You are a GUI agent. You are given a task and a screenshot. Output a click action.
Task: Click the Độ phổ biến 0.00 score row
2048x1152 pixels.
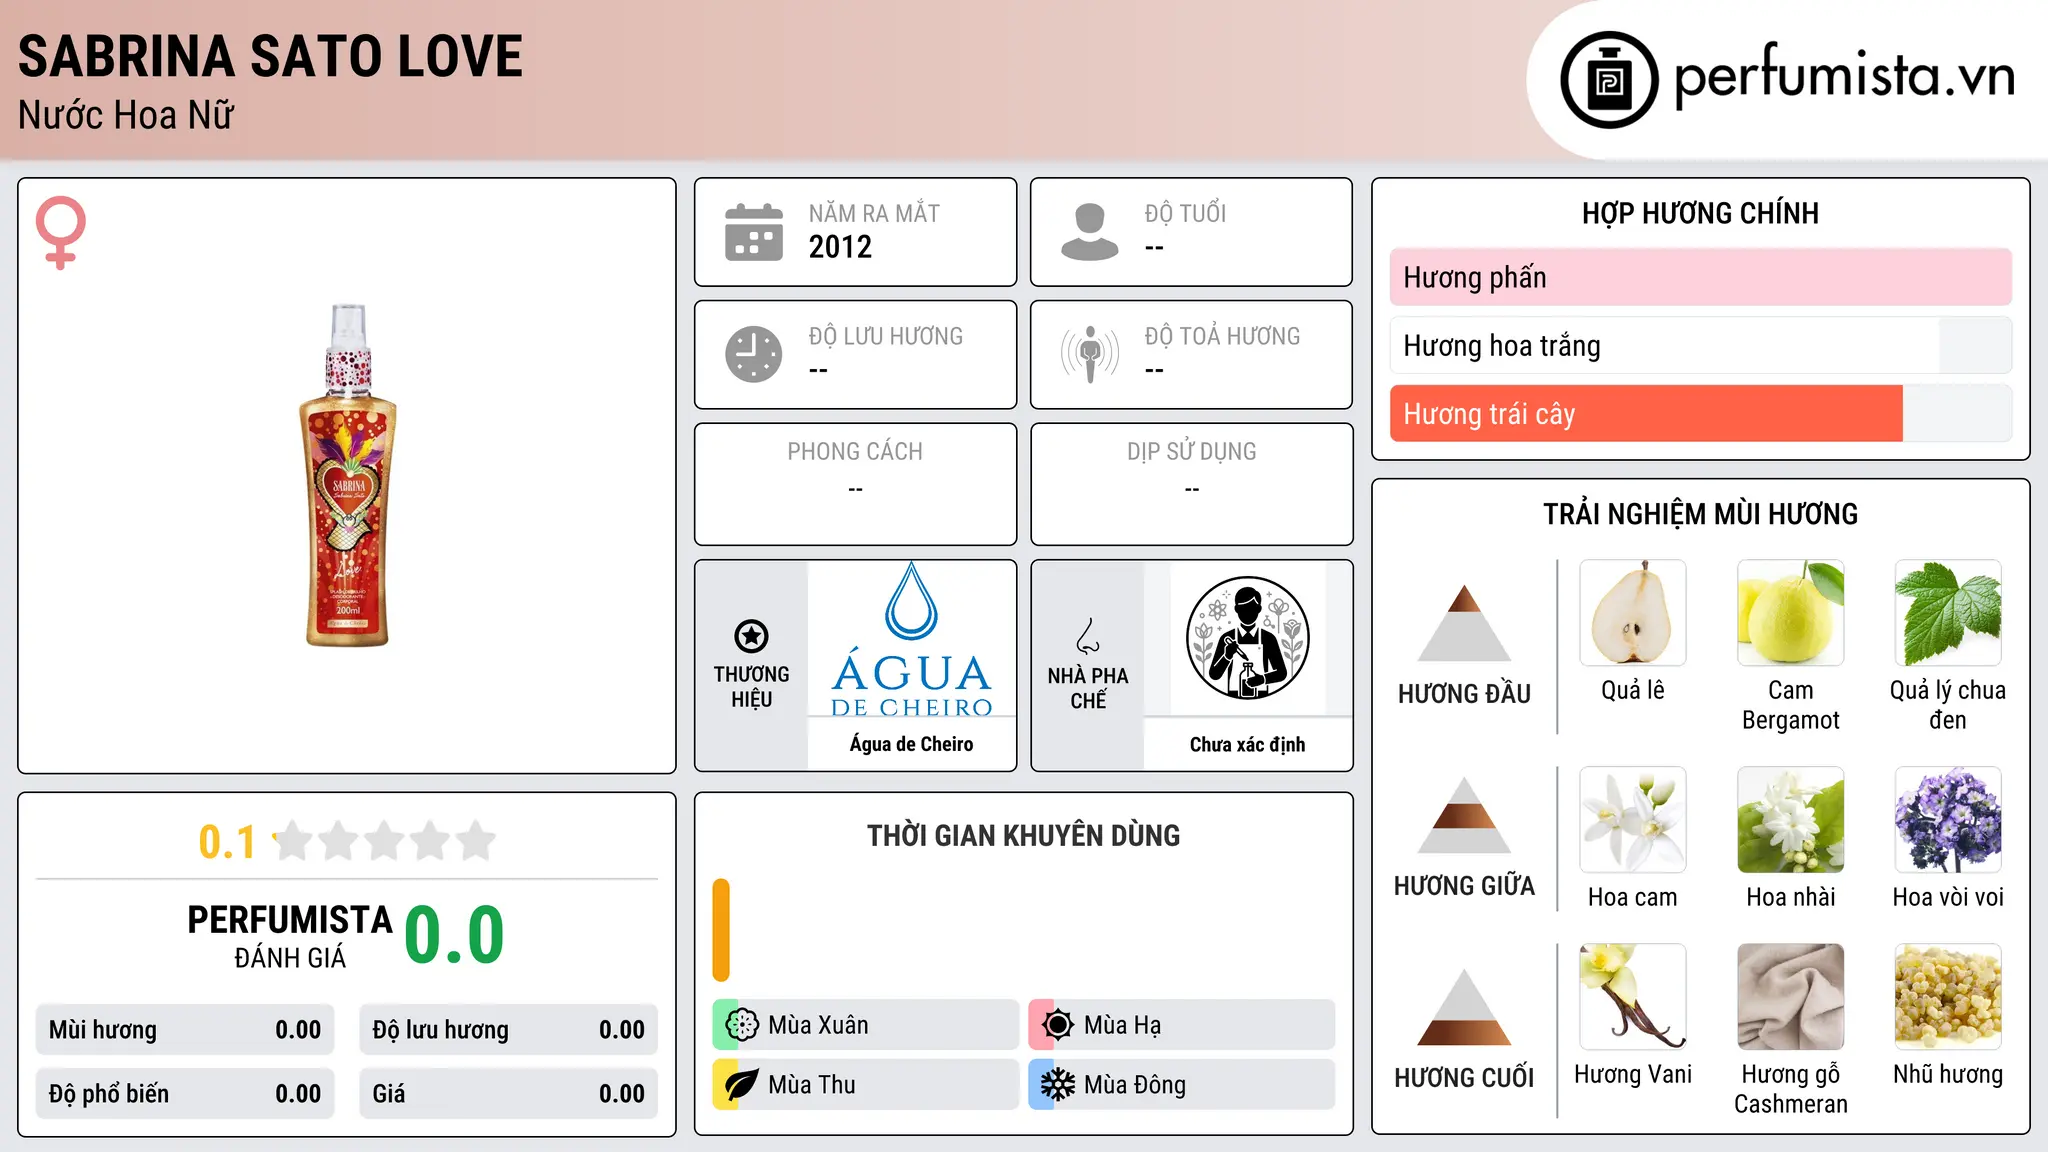tap(185, 1094)
